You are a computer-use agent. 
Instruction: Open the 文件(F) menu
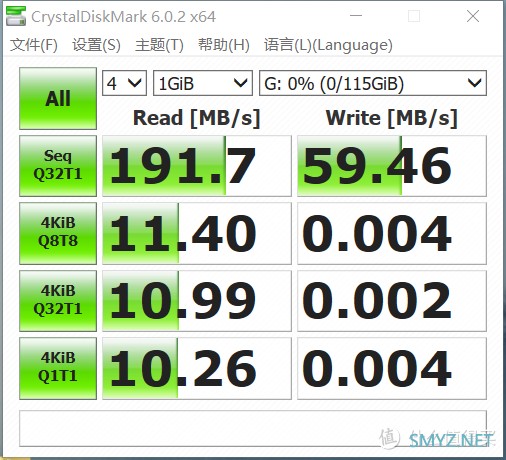tap(34, 45)
